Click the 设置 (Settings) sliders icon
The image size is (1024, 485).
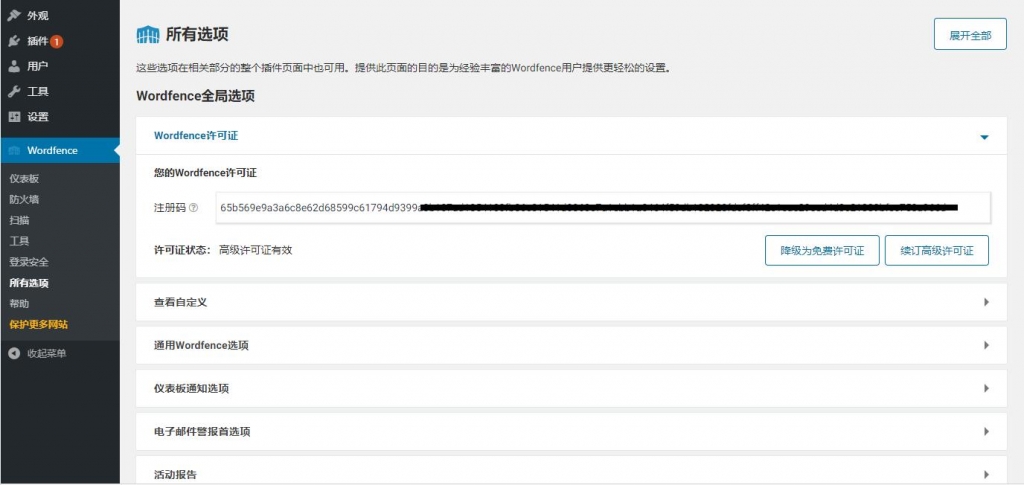click(x=14, y=116)
